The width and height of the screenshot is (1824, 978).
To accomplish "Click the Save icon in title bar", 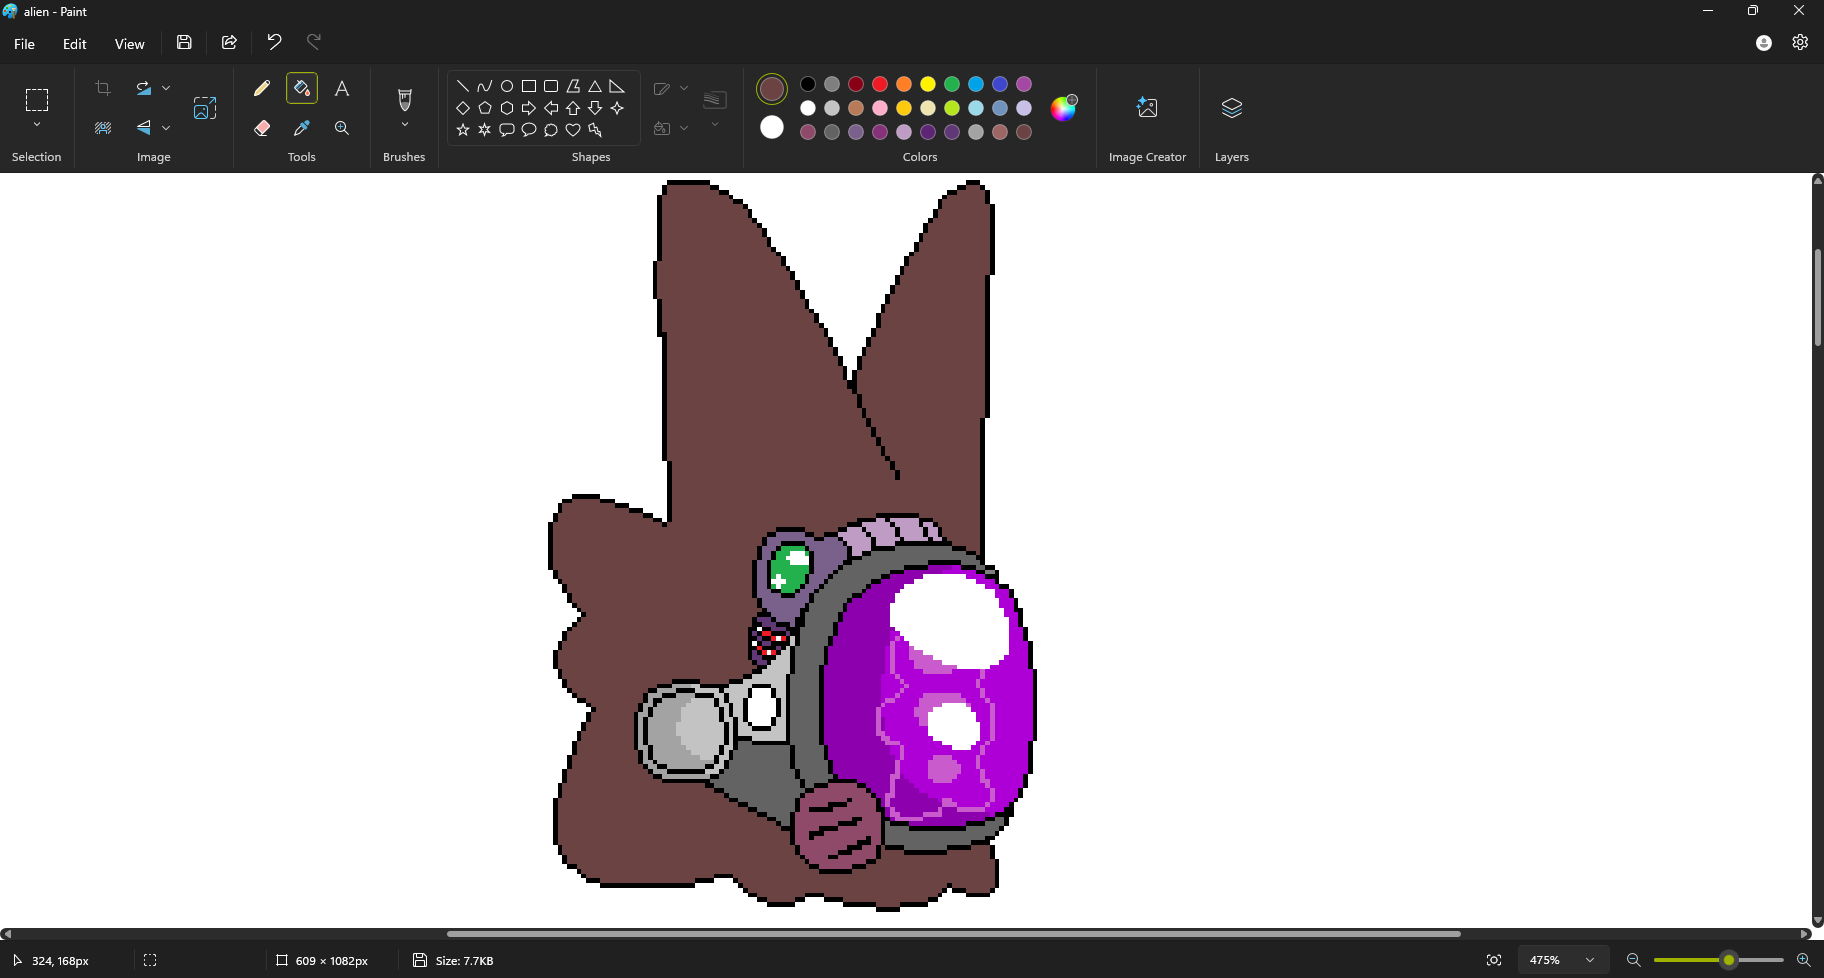I will [184, 42].
